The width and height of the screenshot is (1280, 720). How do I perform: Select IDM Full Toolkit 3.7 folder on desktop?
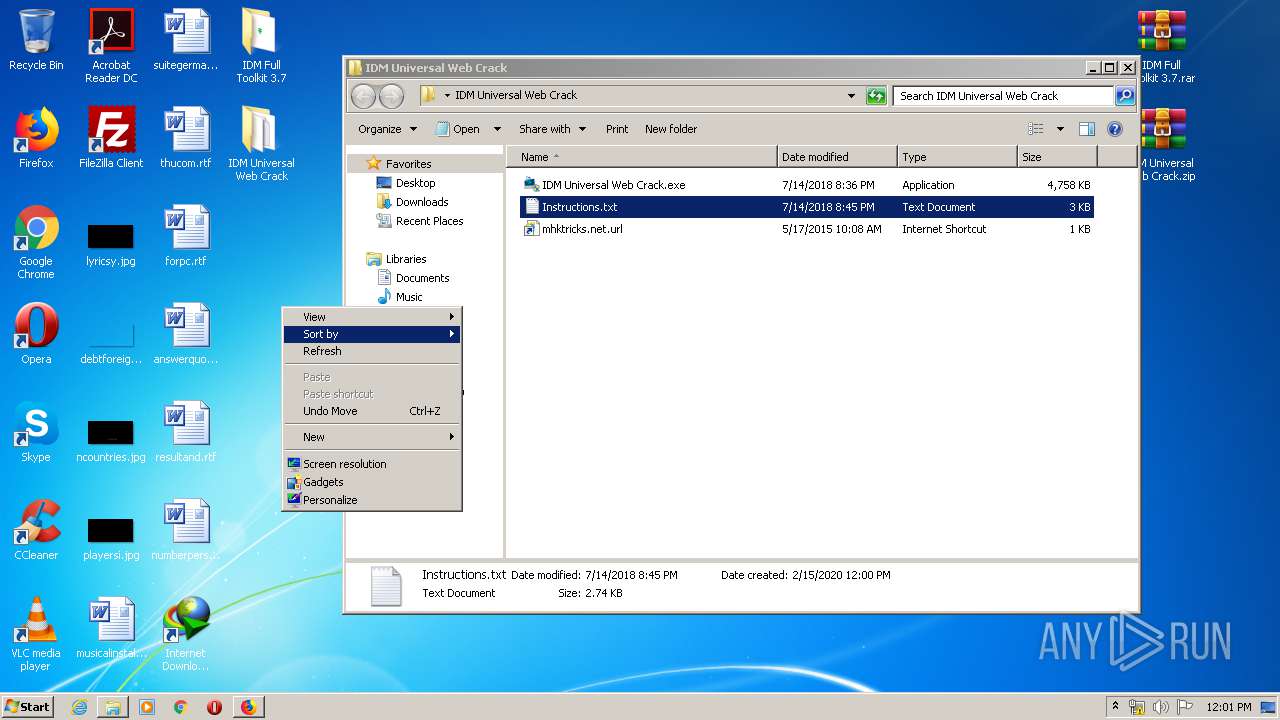click(261, 46)
